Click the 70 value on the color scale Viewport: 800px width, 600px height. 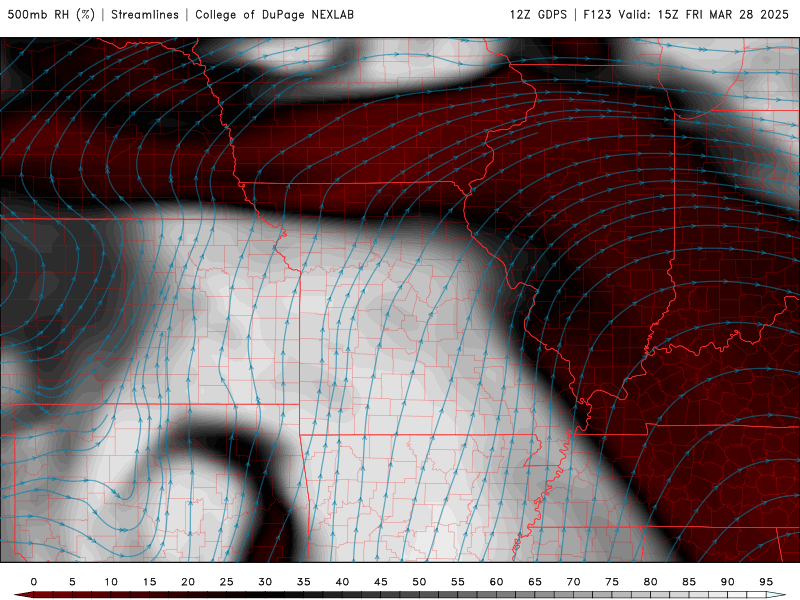pyautogui.click(x=573, y=582)
